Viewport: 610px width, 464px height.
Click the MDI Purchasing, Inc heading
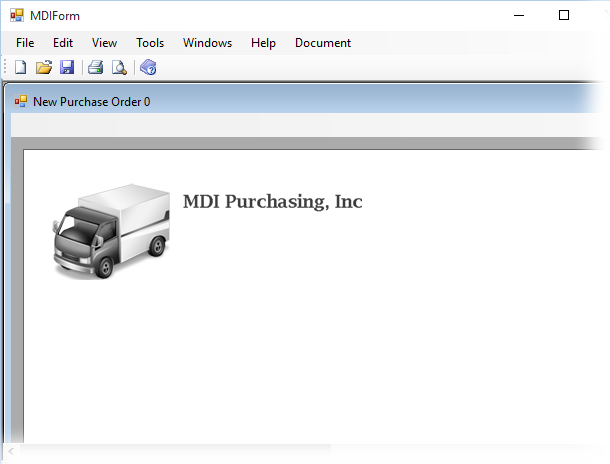click(x=273, y=201)
